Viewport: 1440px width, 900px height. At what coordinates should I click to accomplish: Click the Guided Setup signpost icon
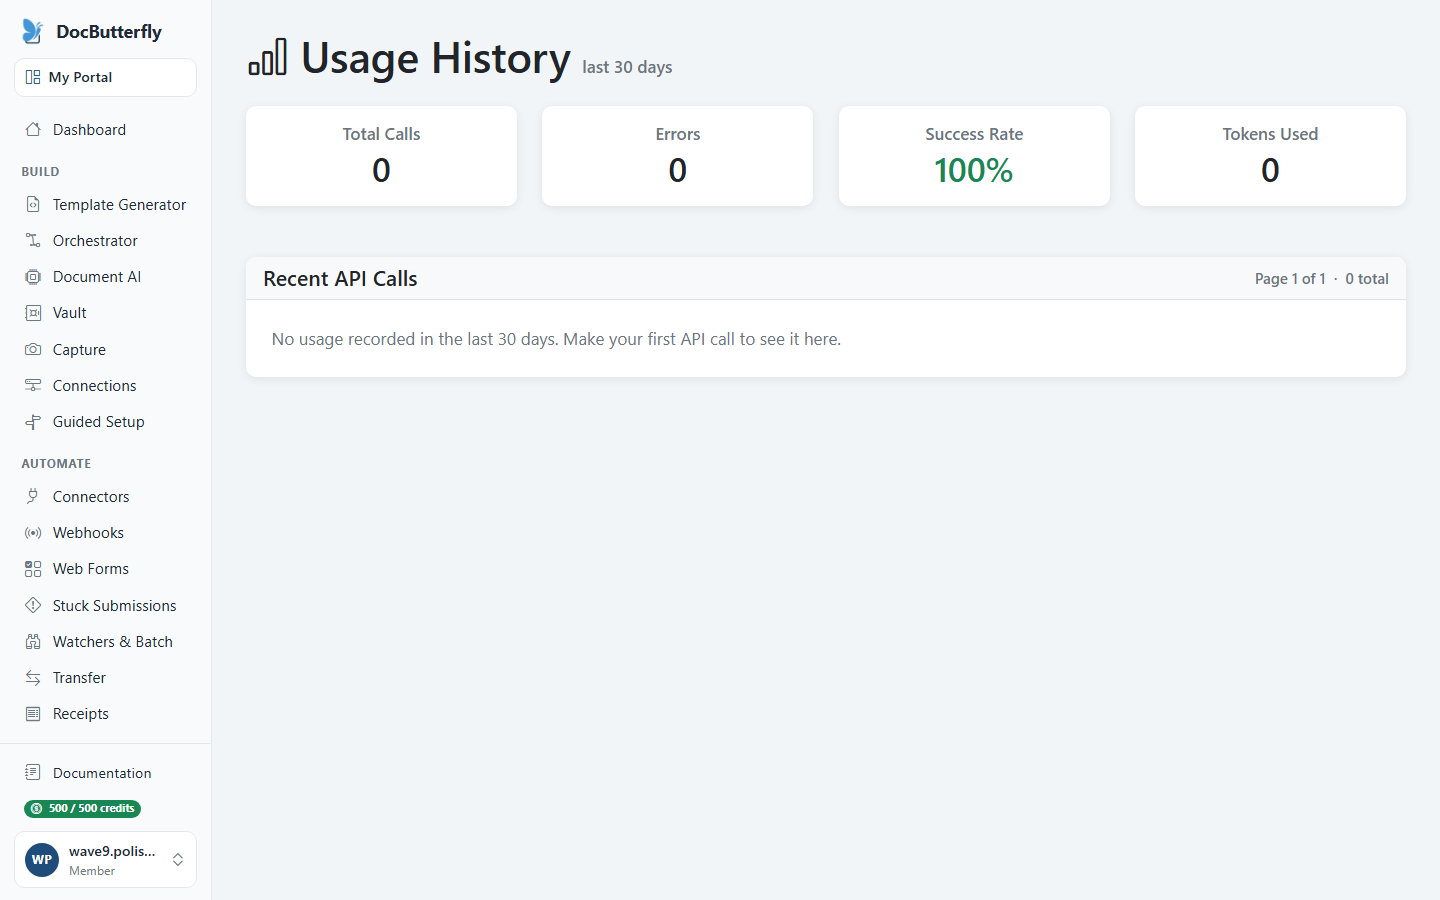pos(33,422)
